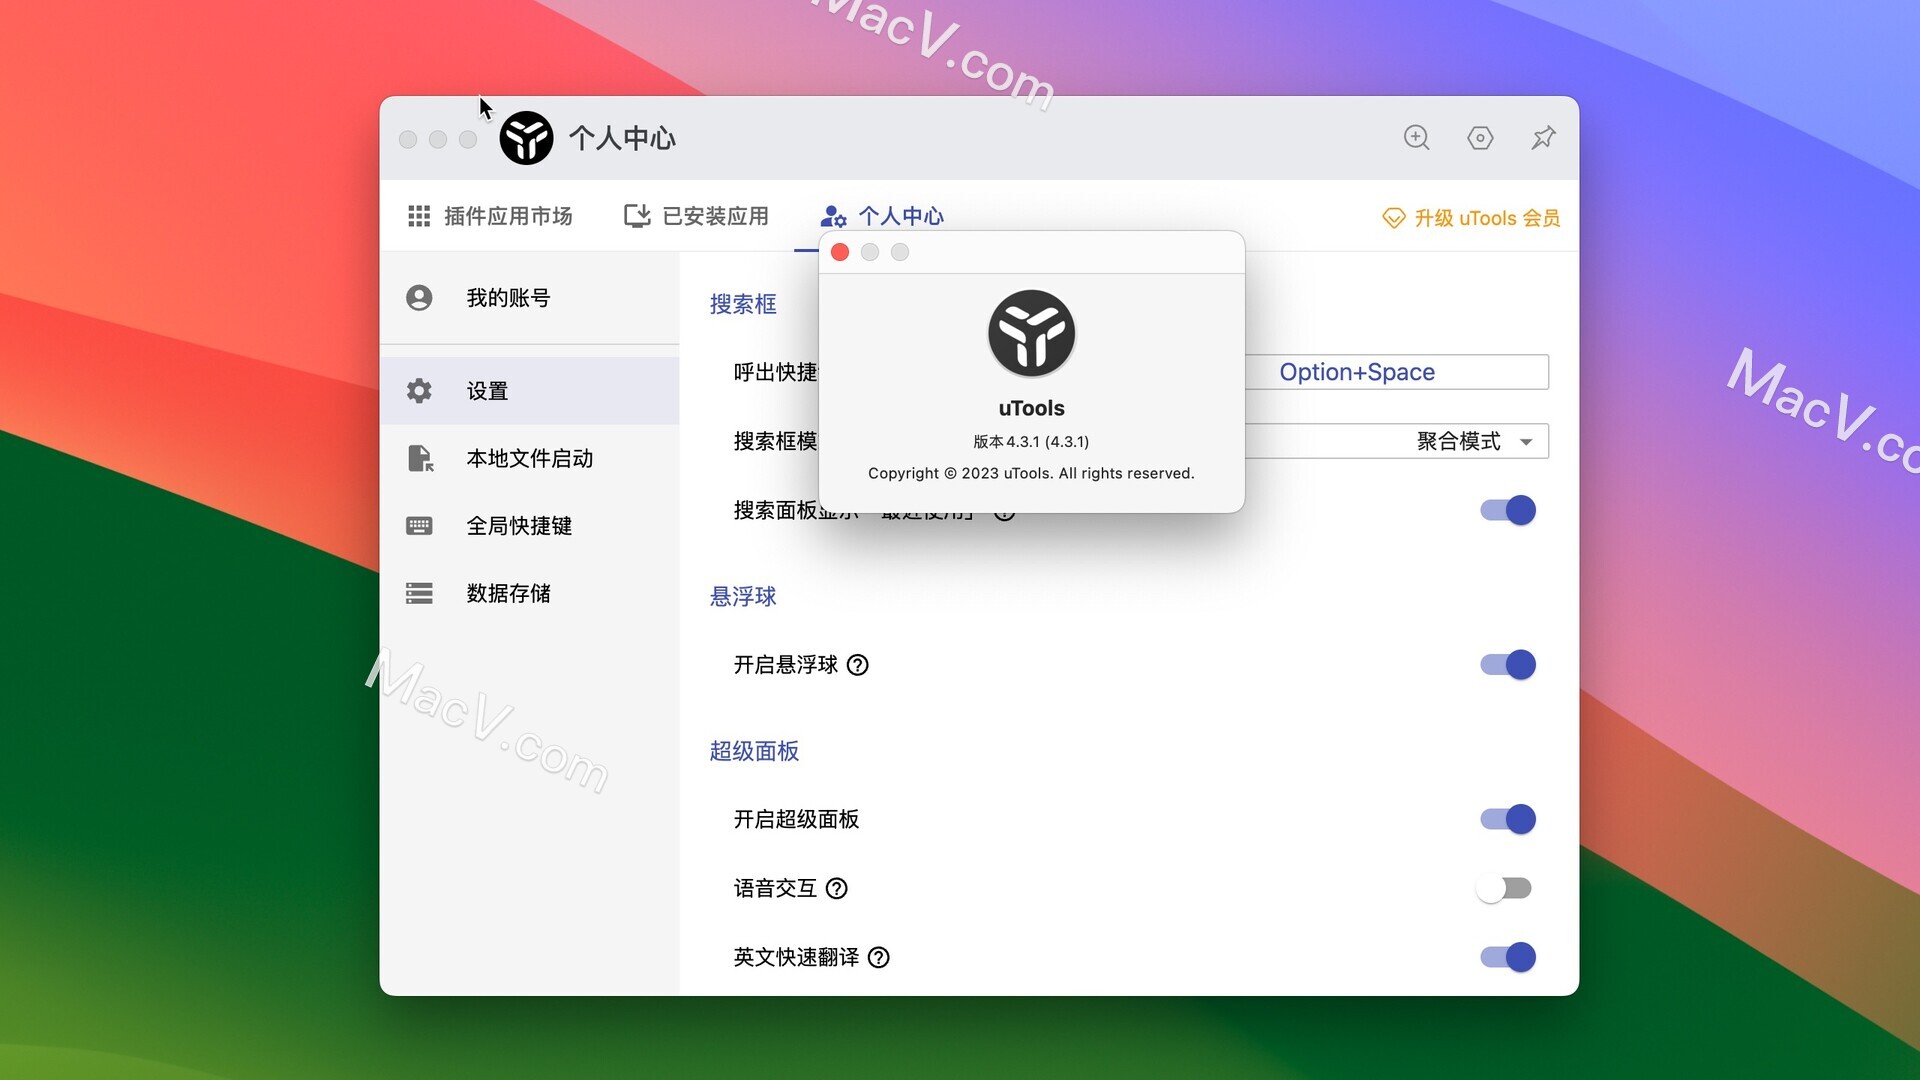Click the storage icon beside 数据存储
The image size is (1920, 1080).
(x=419, y=594)
